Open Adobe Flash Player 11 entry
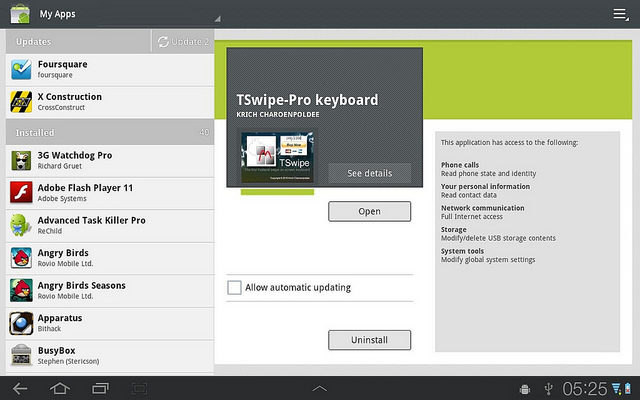 coord(110,193)
